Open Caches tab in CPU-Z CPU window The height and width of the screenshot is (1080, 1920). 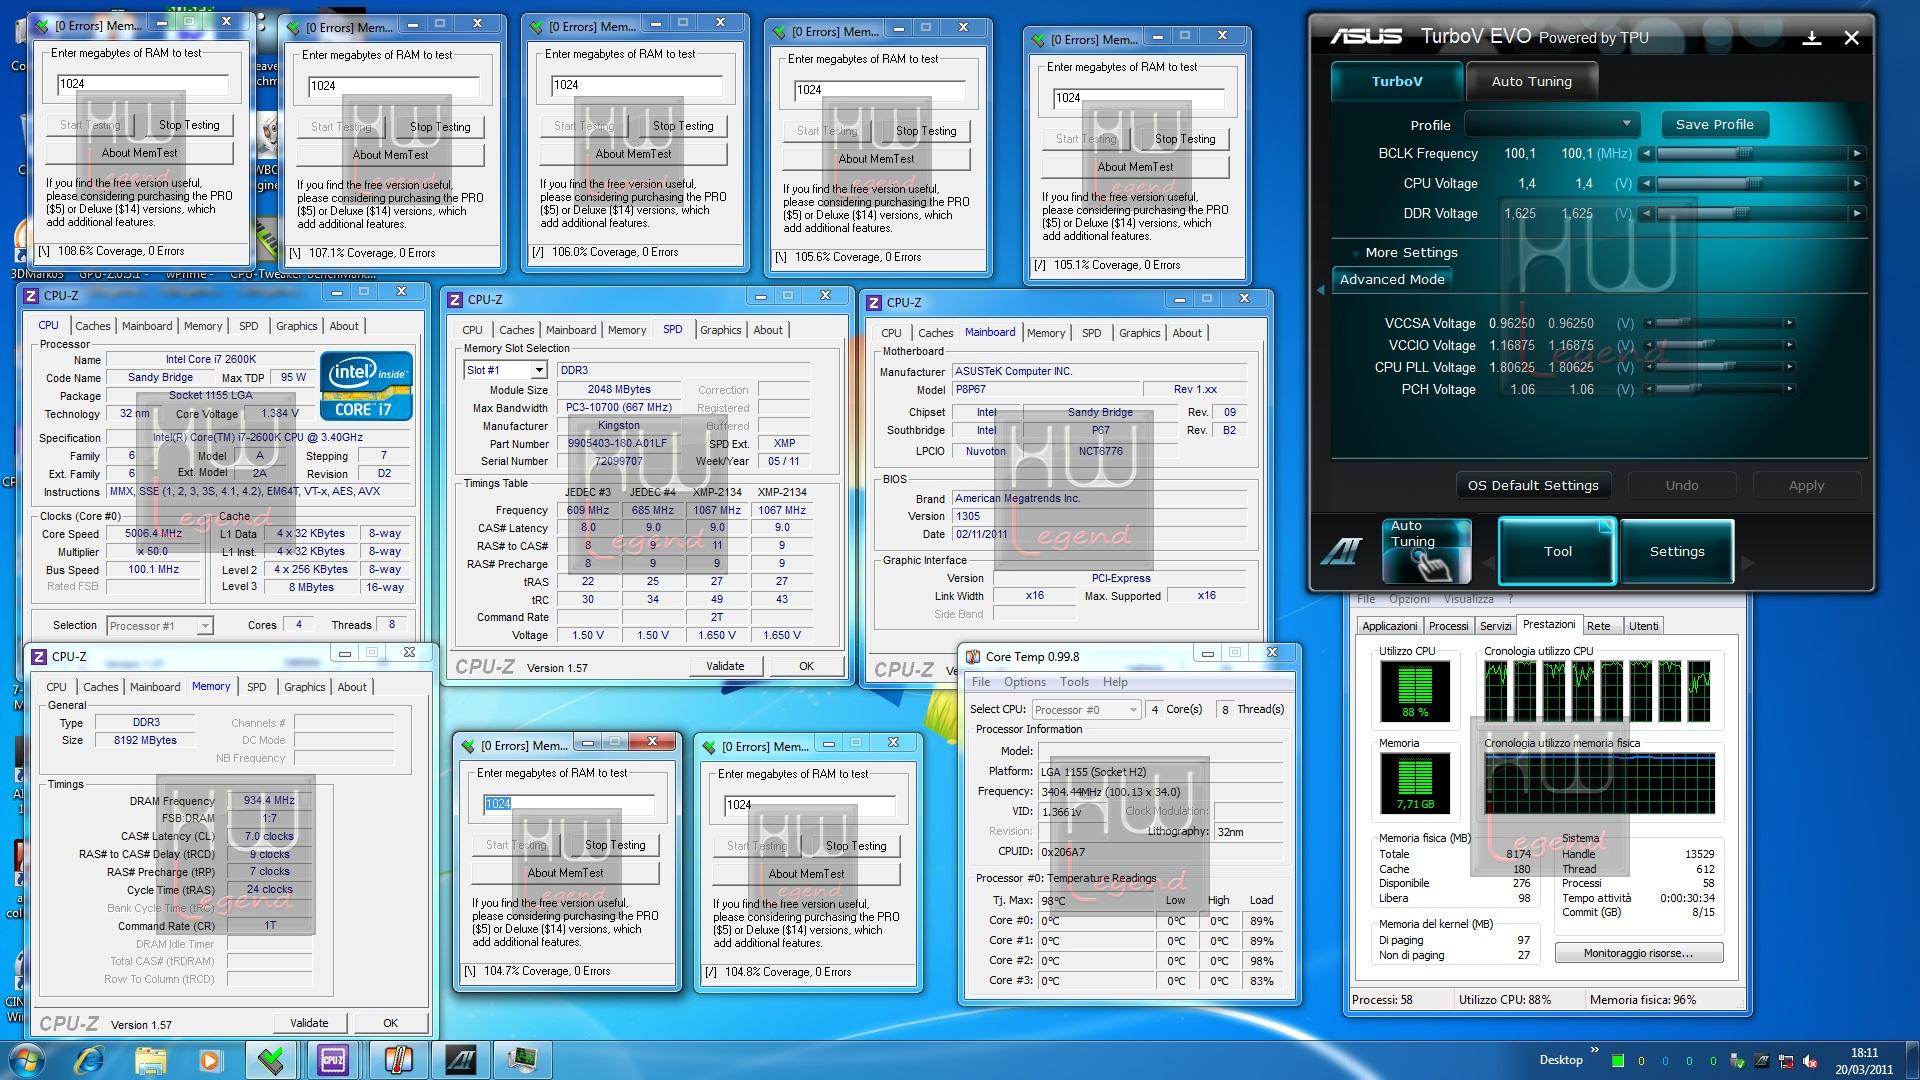click(x=93, y=326)
